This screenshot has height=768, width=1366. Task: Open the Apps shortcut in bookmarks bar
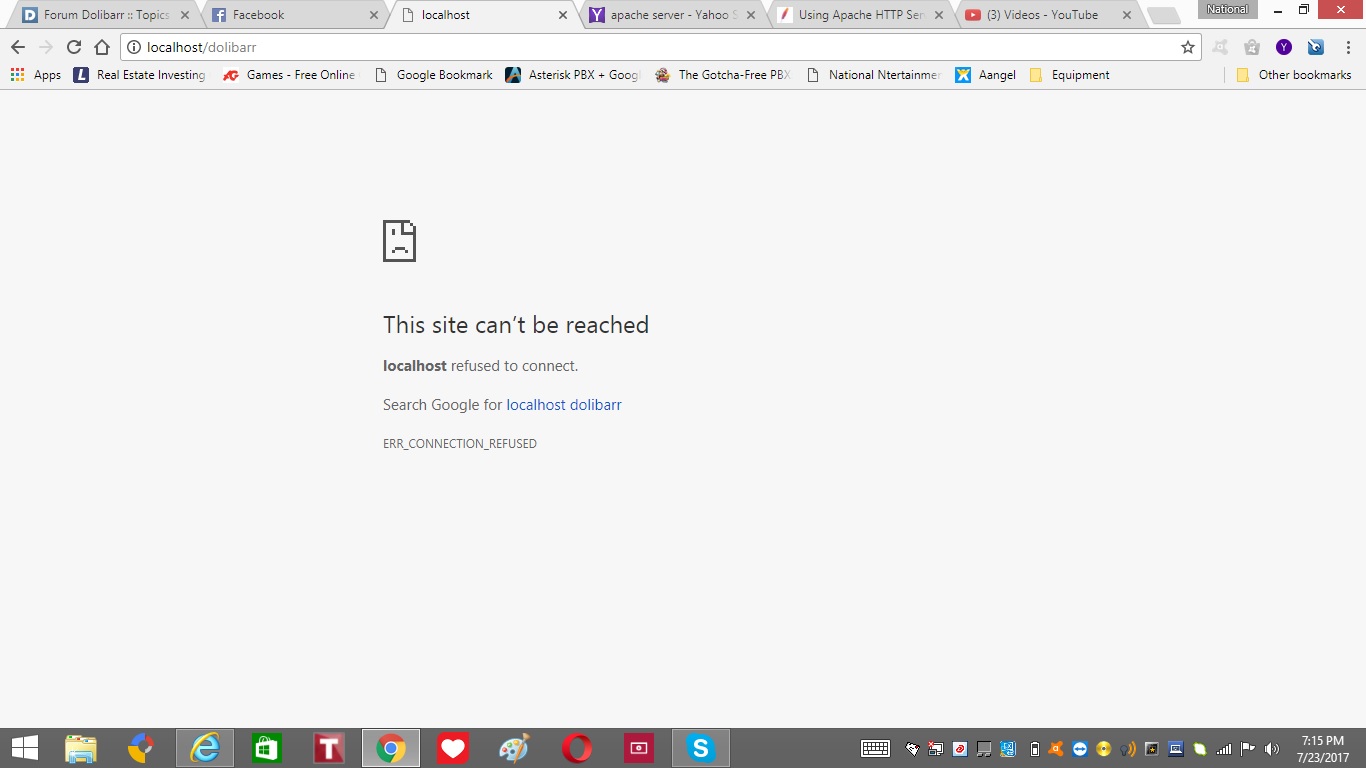click(36, 75)
